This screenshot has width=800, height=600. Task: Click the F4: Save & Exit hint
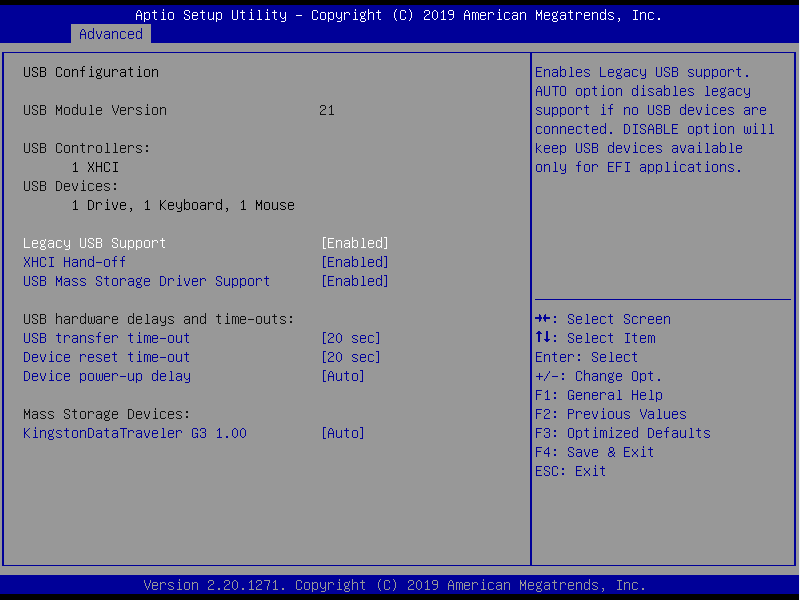pos(594,452)
